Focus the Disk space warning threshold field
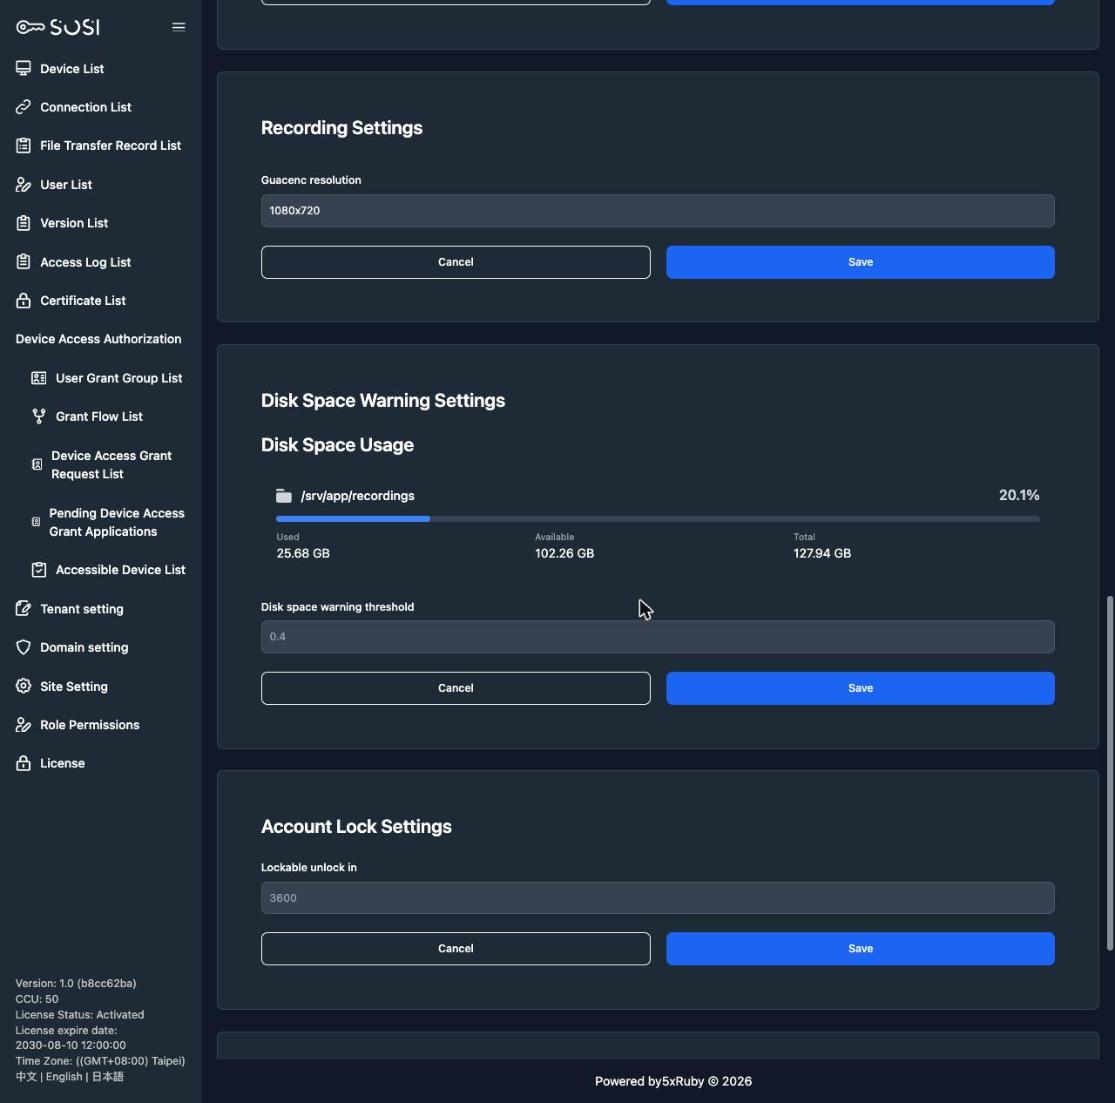 coord(657,636)
